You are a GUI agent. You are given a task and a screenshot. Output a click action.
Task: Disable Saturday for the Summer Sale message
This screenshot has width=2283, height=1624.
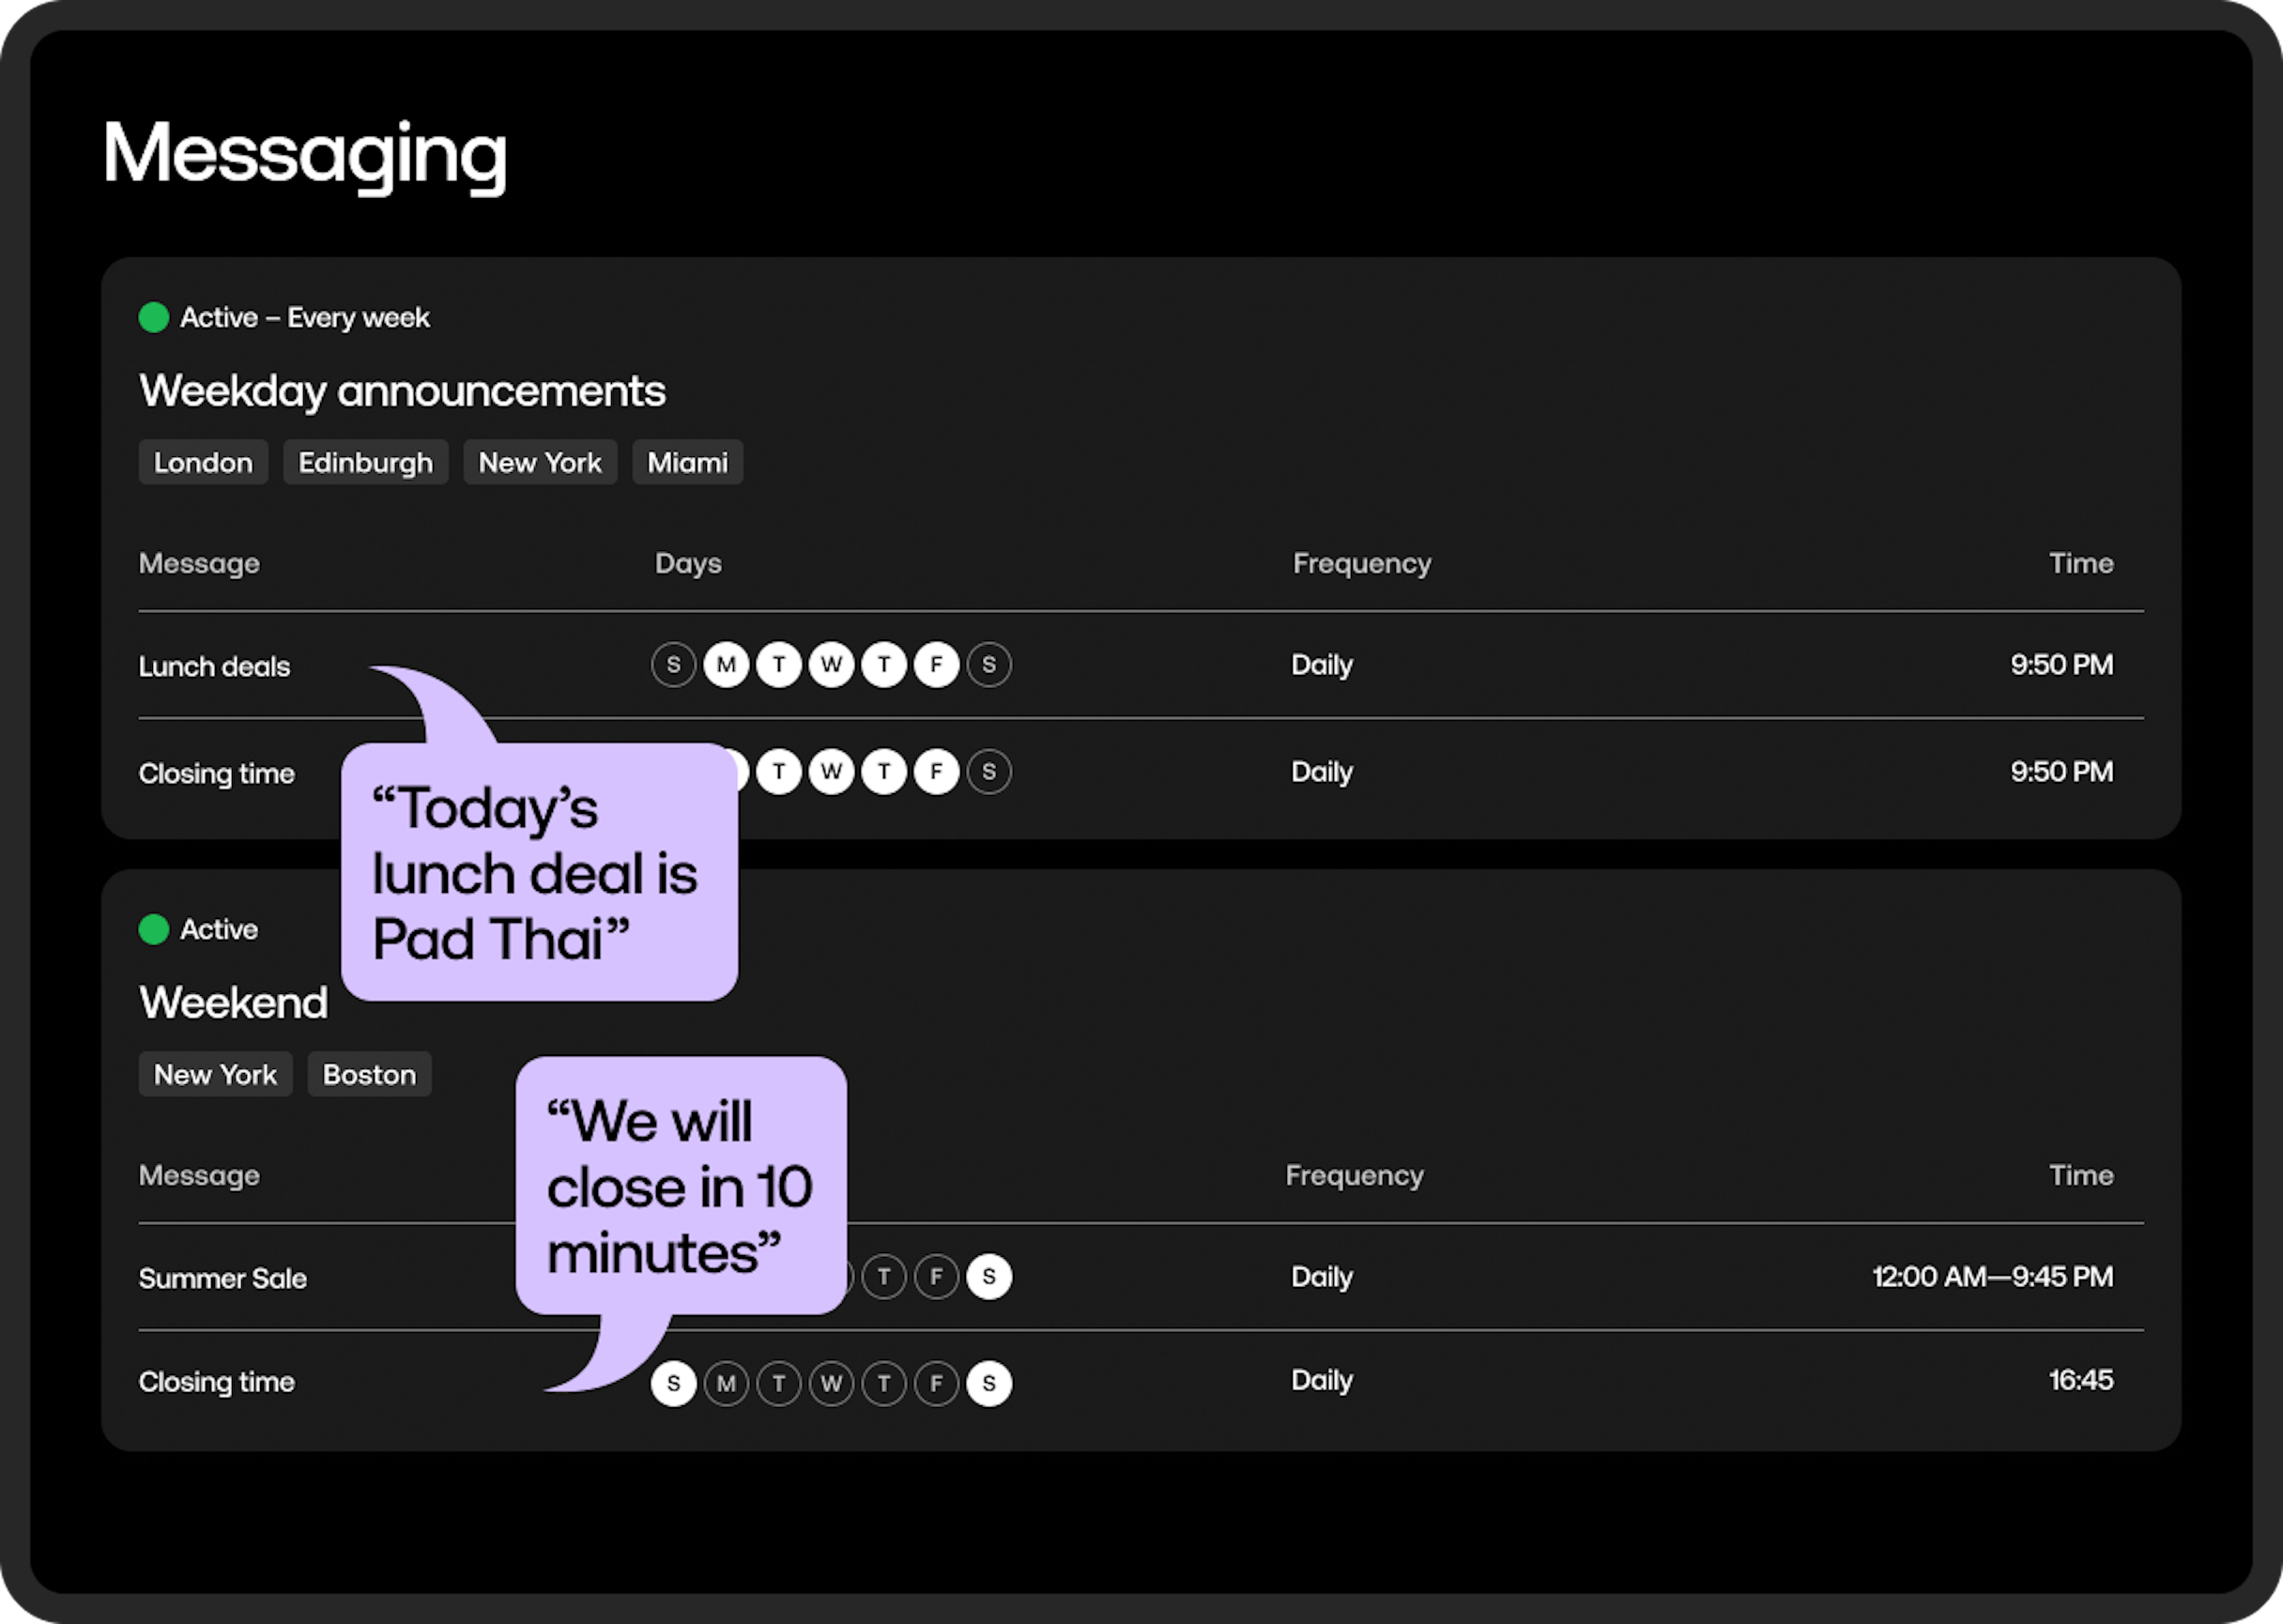pyautogui.click(x=989, y=1277)
